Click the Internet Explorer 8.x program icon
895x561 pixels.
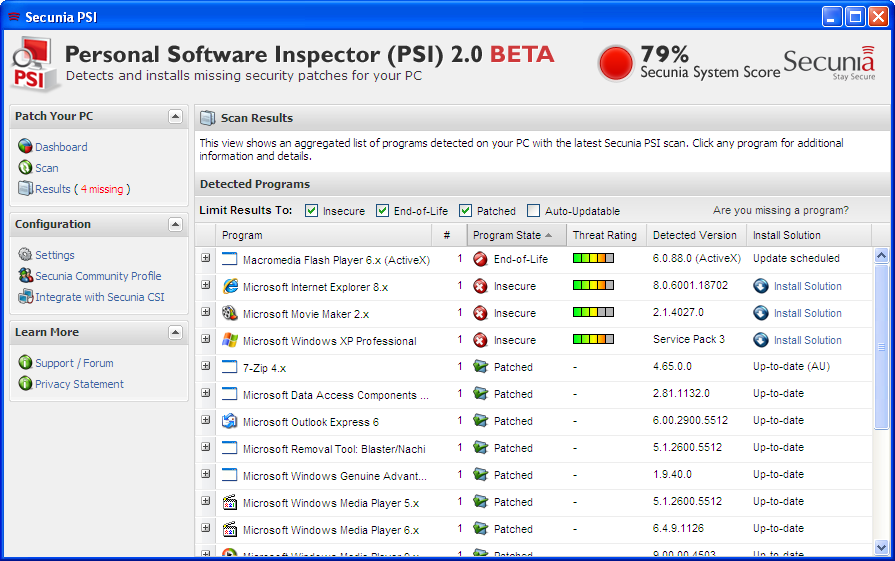230,286
